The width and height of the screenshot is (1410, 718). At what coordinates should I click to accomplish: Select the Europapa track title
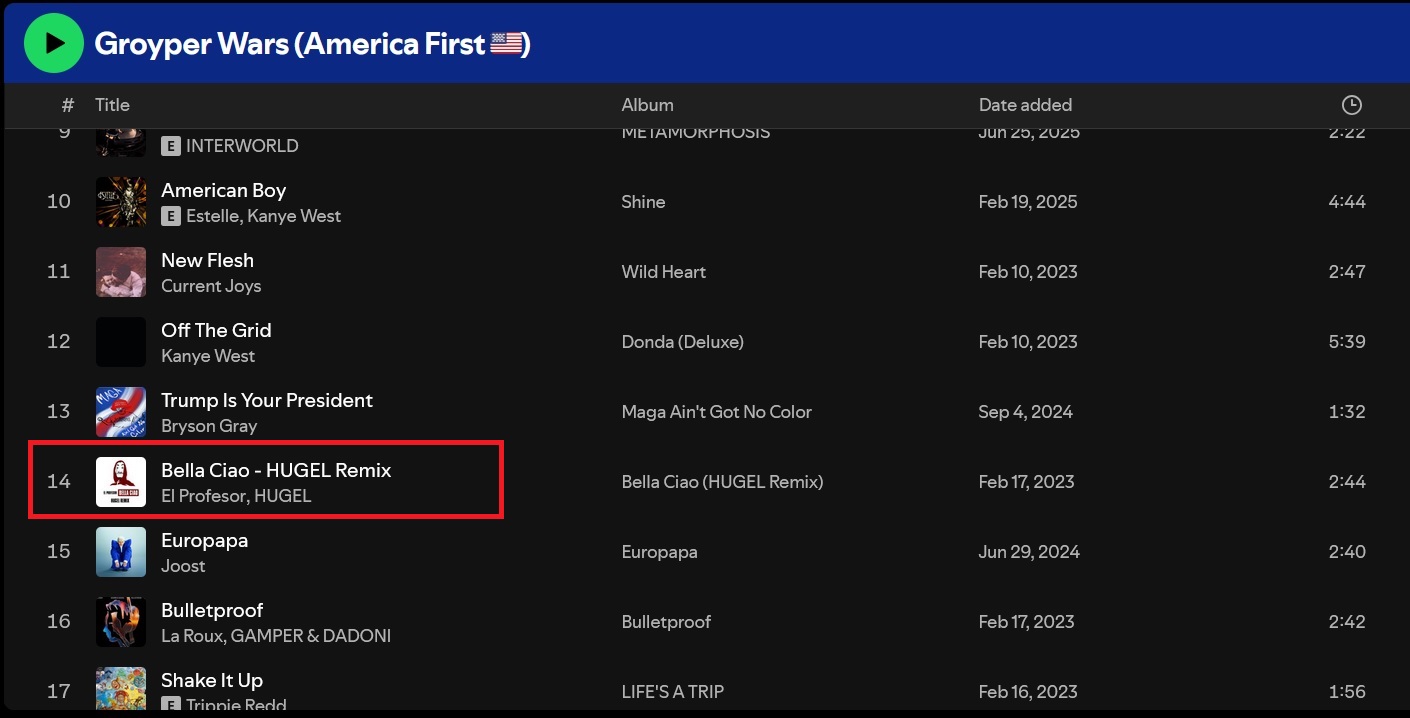(x=204, y=540)
